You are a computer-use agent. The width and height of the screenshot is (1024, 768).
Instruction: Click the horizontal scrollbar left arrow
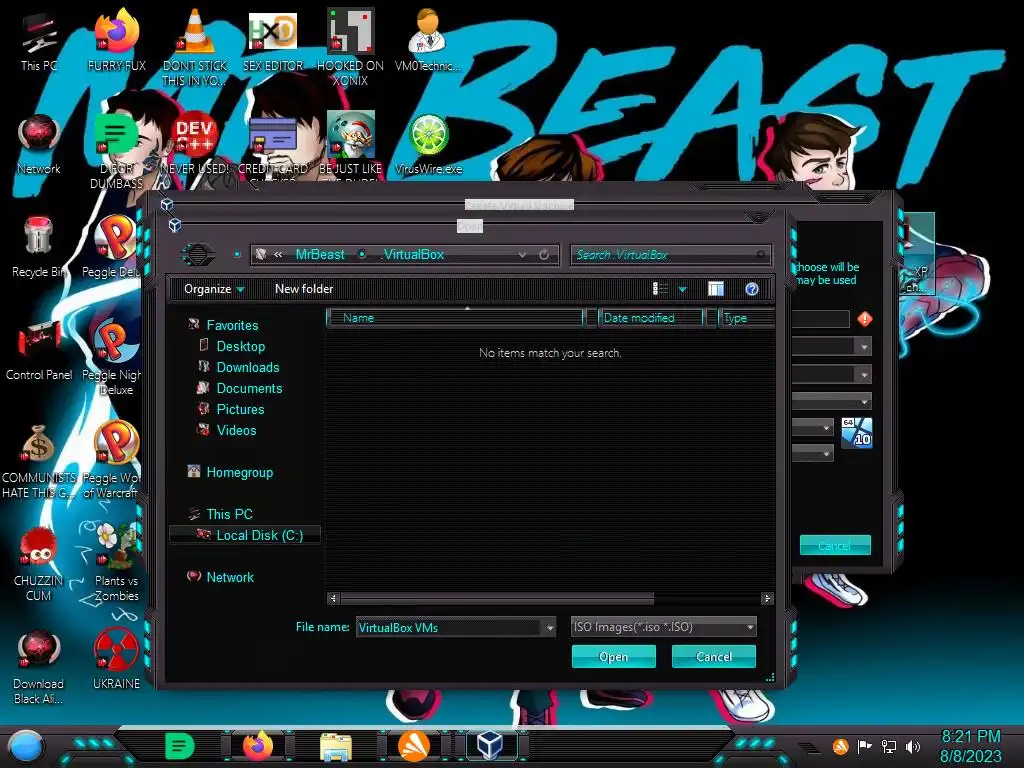coord(333,598)
